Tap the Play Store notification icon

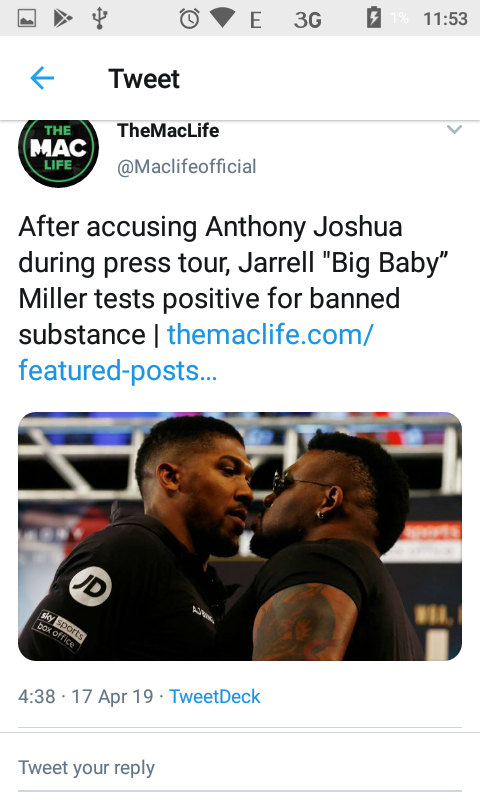(x=63, y=19)
